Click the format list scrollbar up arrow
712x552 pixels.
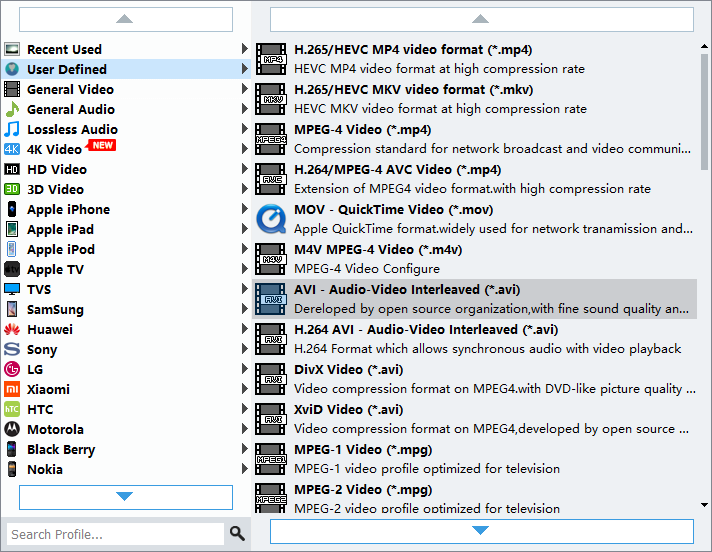click(704, 46)
